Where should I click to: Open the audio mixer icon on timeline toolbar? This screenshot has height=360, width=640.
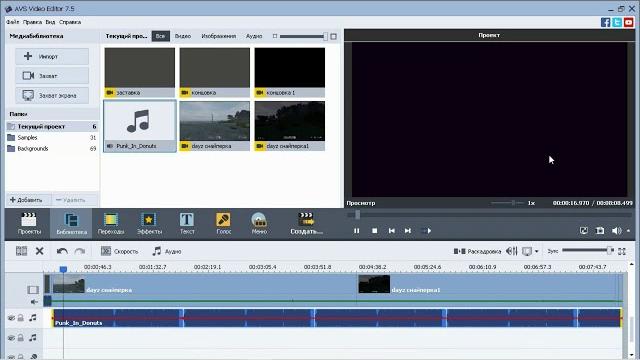click(511, 251)
